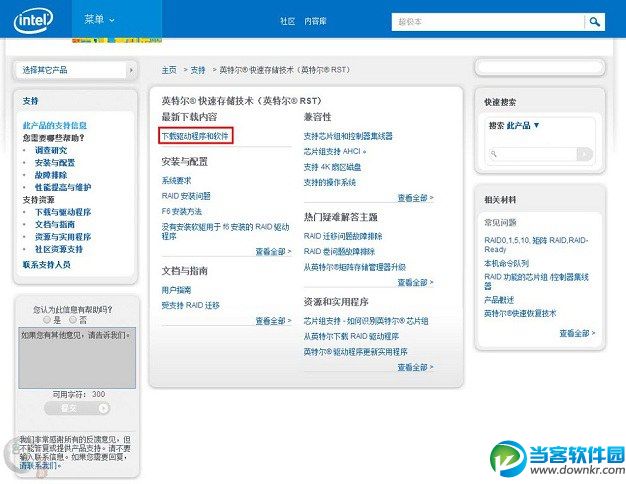Open 芯片组支持 AHCI link
The width and height of the screenshot is (626, 484).
point(335,151)
